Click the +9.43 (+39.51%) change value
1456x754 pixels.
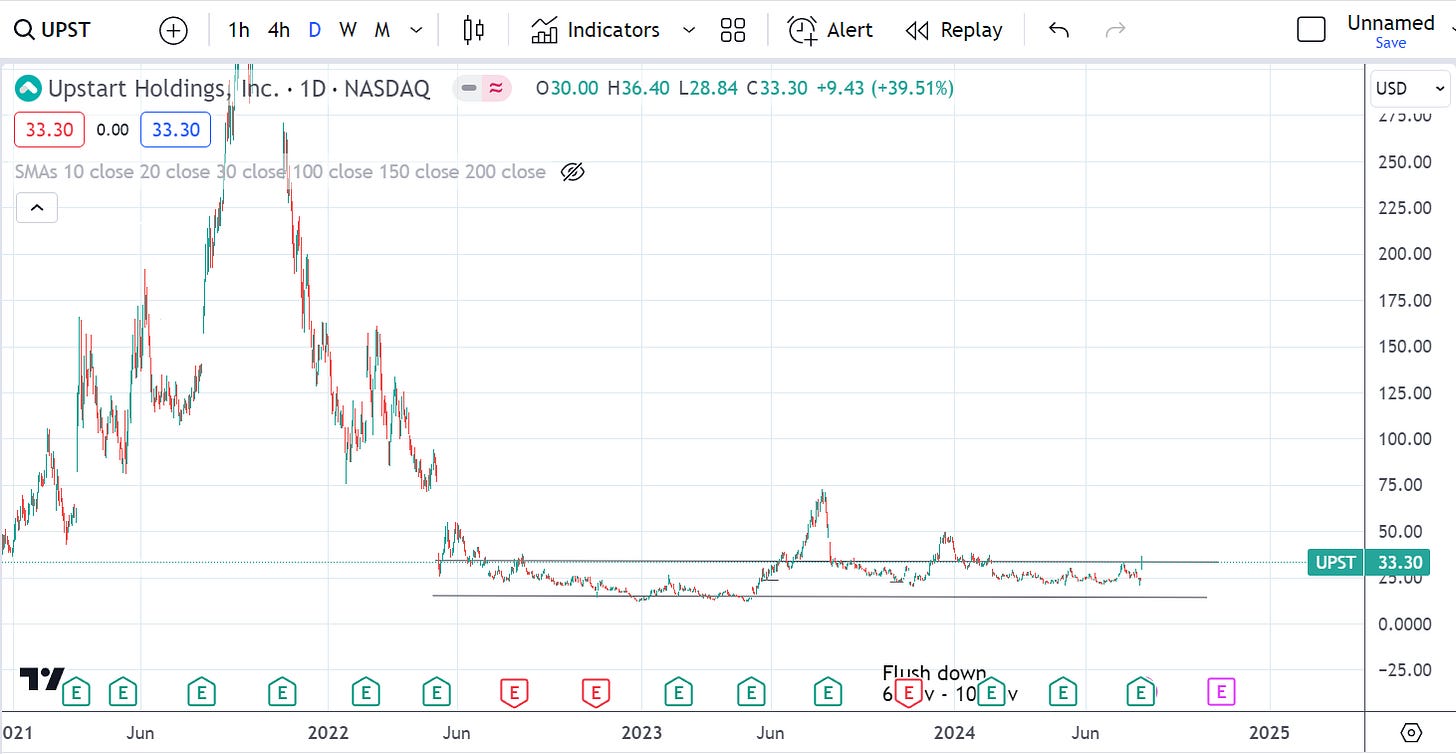pos(885,88)
